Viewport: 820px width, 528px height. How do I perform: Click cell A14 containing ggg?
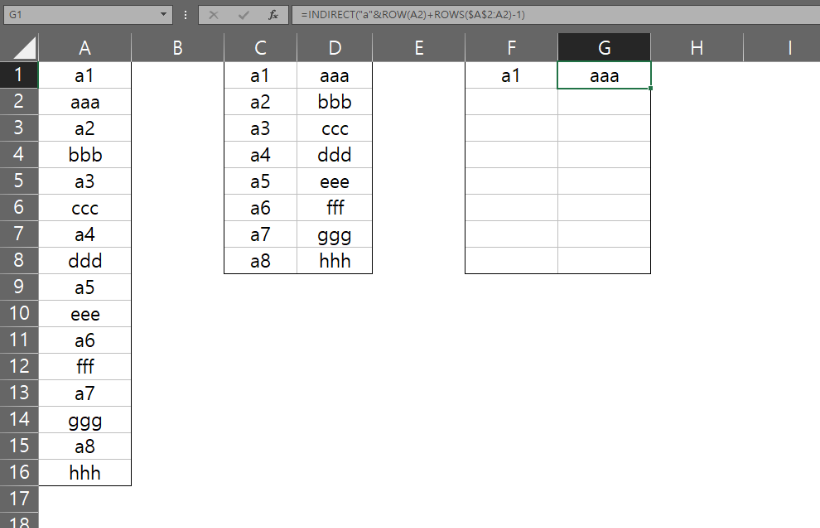[85, 420]
